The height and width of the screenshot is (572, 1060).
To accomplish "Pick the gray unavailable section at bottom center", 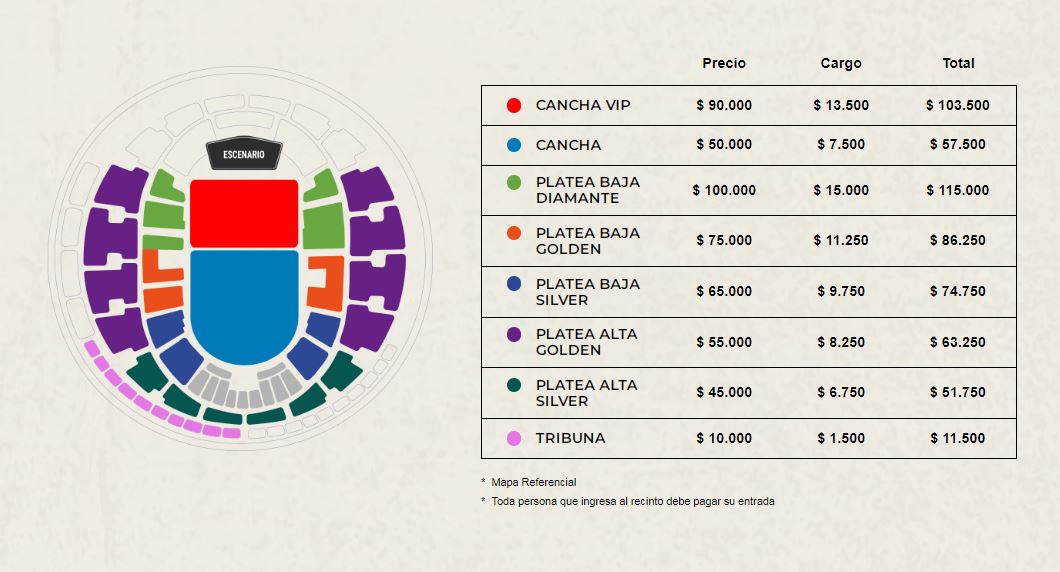I will pyautogui.click(x=244, y=387).
